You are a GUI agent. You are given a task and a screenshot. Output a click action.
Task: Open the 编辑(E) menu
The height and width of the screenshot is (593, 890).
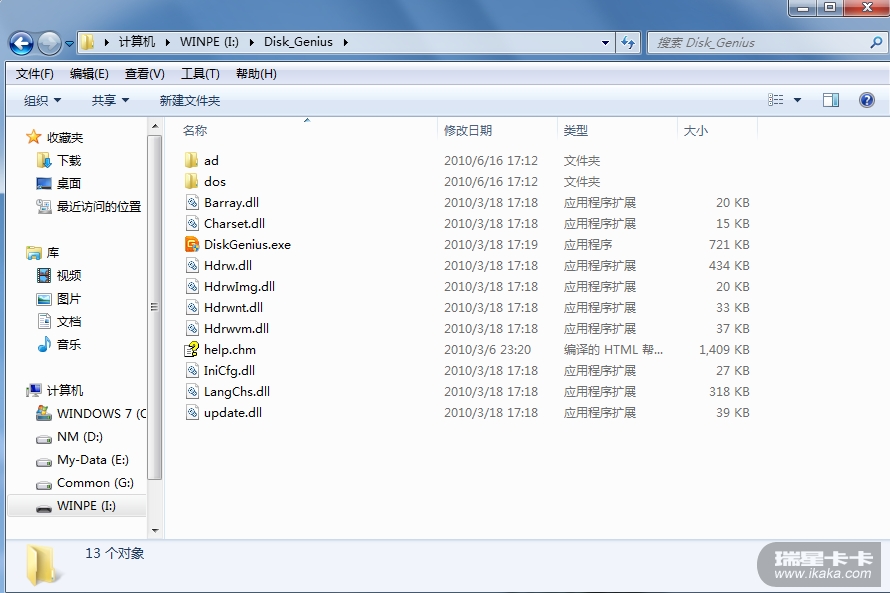[x=89, y=74]
